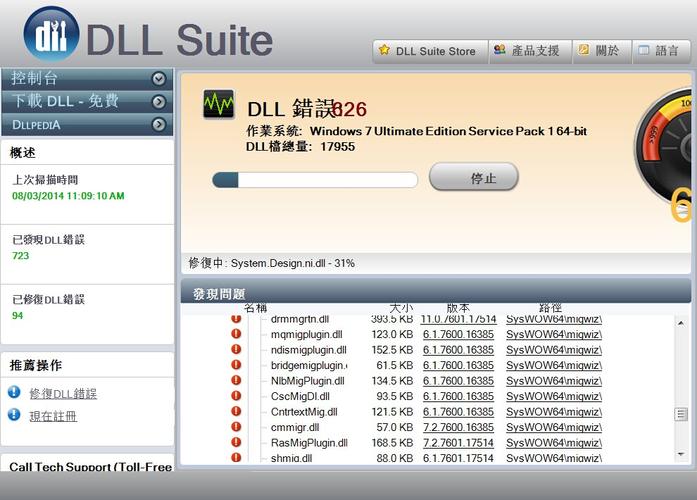
Task: Click scrollbar down arrow in problems list
Action: 681,454
